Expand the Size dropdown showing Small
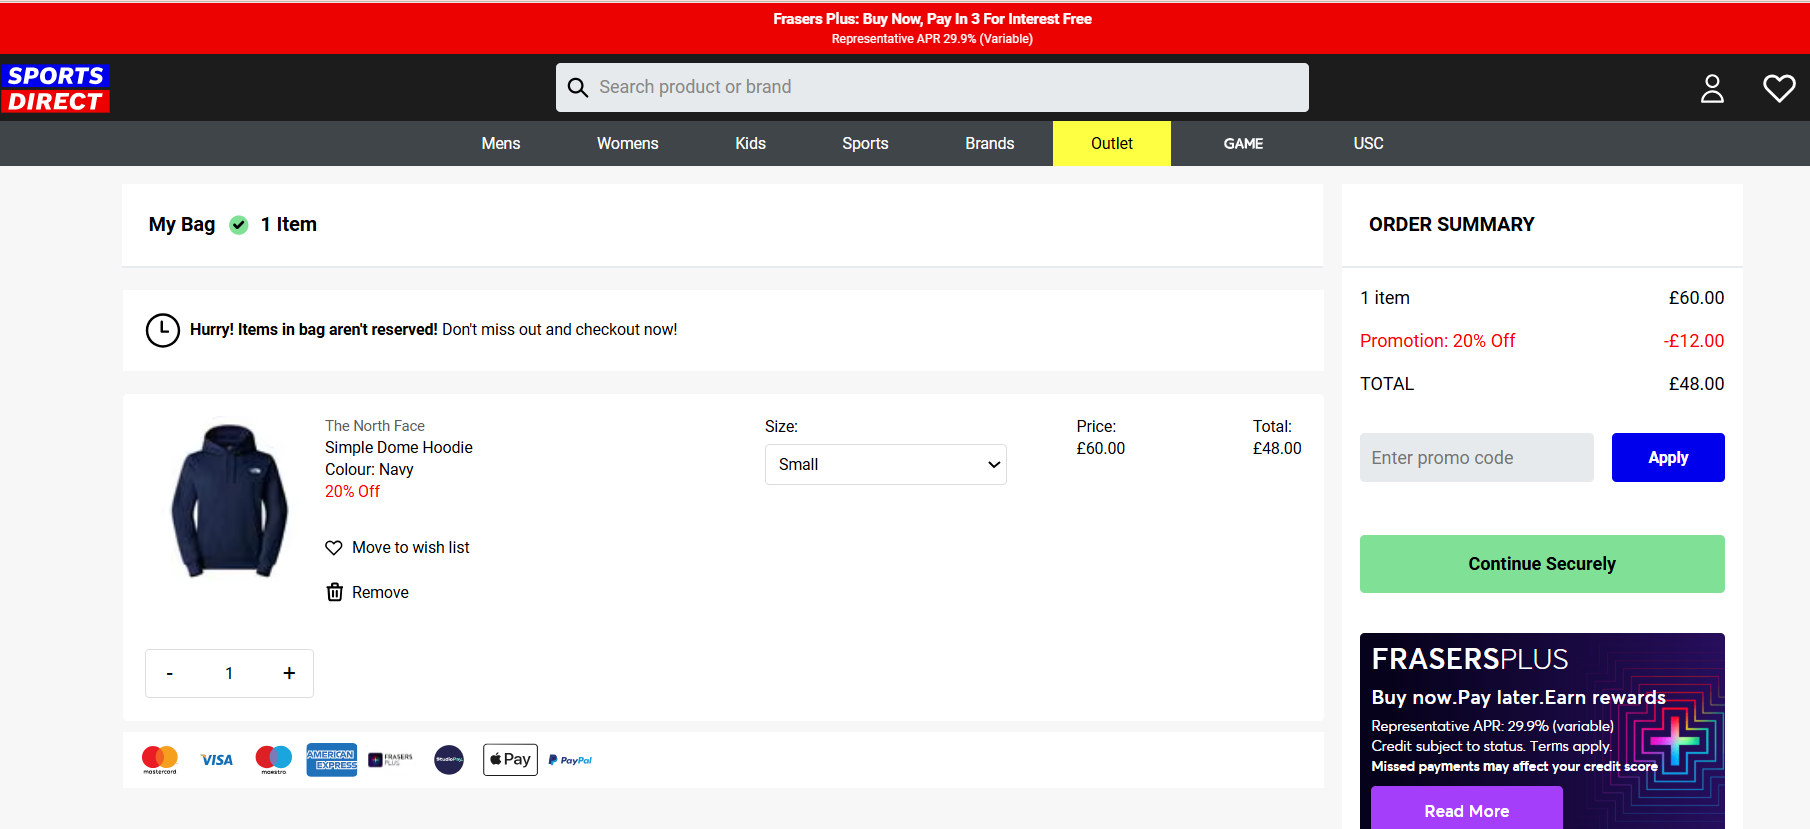Image resolution: width=1810 pixels, height=829 pixels. [x=885, y=464]
